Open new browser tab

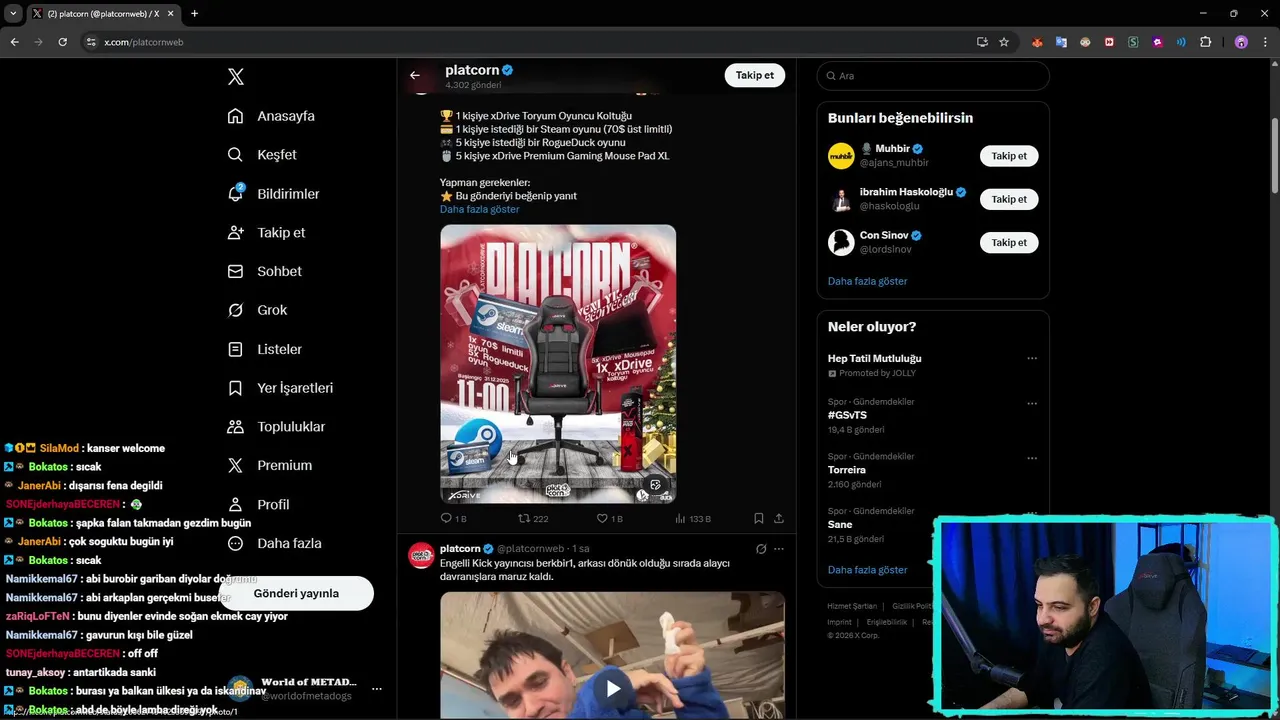coord(194,13)
